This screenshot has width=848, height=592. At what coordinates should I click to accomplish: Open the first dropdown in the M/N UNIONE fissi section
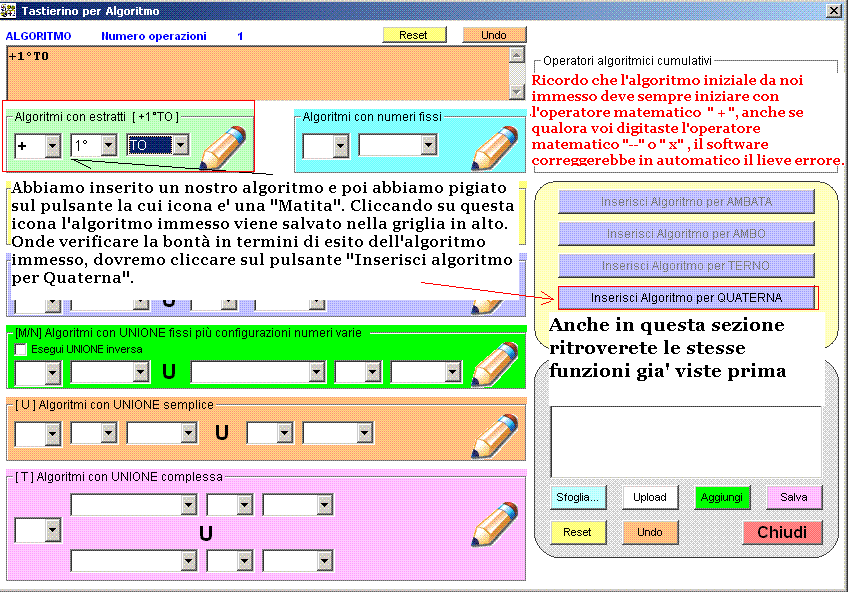(x=52, y=372)
